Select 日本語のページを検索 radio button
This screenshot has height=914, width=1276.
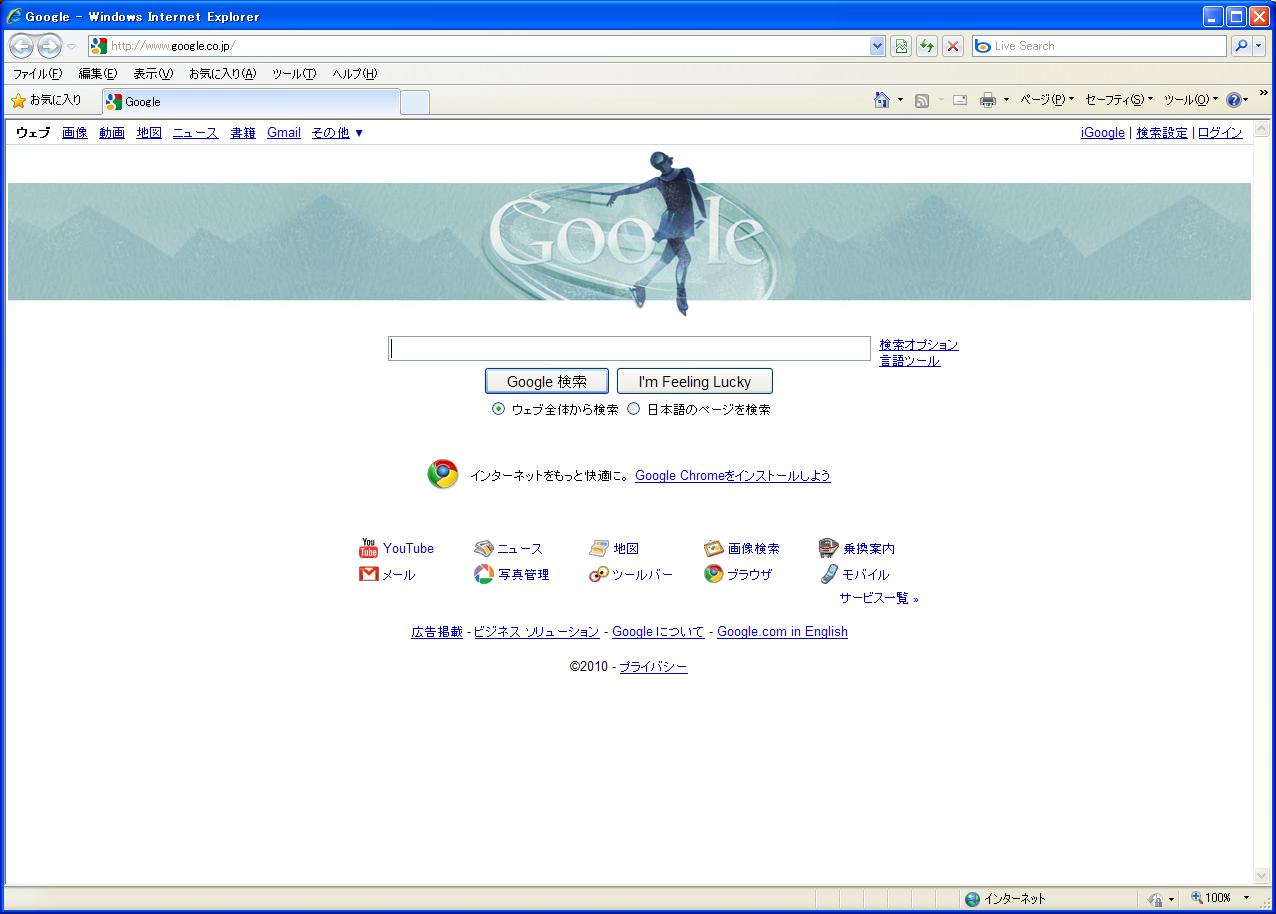pos(633,409)
